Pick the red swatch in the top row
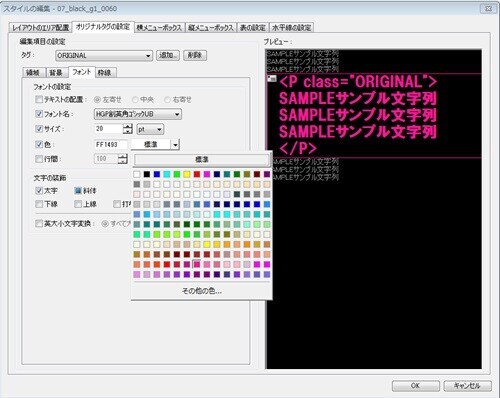The width and height of the screenshot is (500, 398). [x=197, y=174]
